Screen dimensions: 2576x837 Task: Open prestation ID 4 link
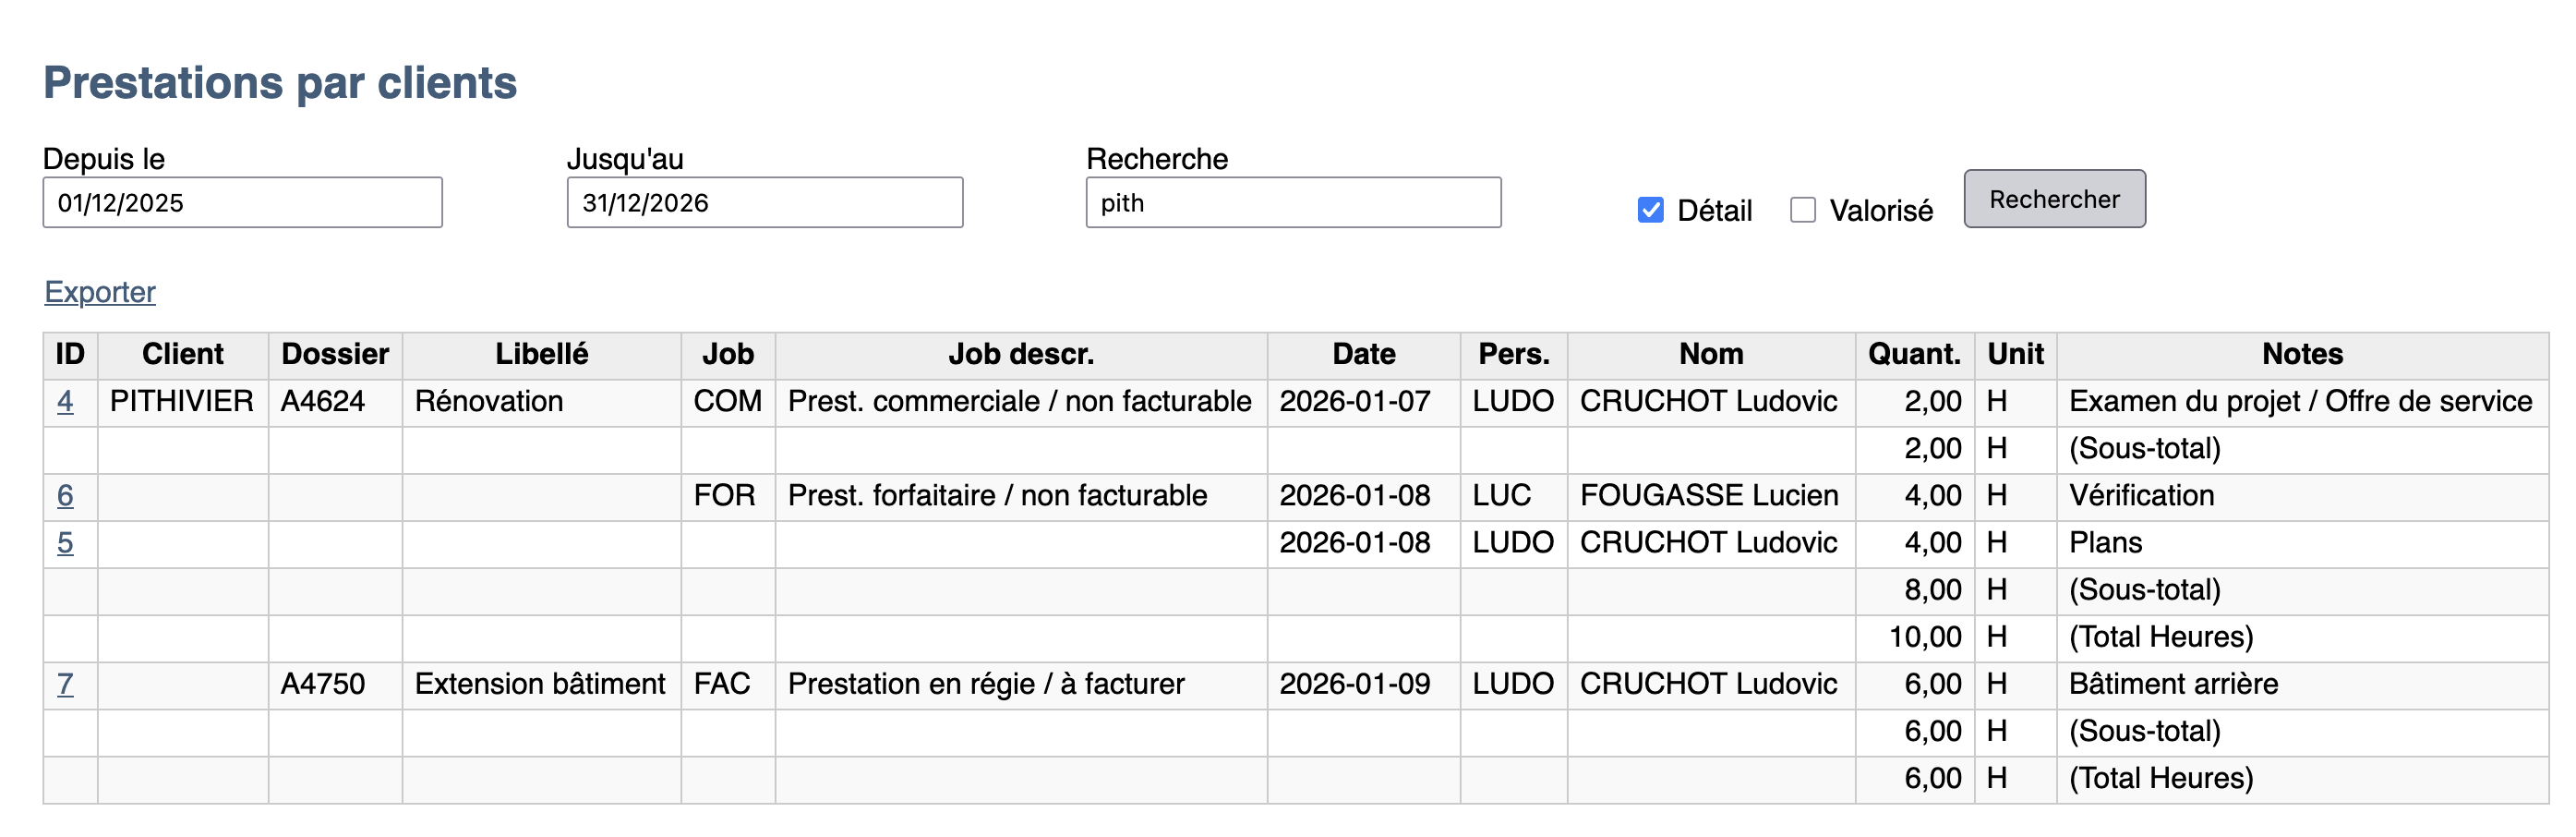pyautogui.click(x=65, y=401)
